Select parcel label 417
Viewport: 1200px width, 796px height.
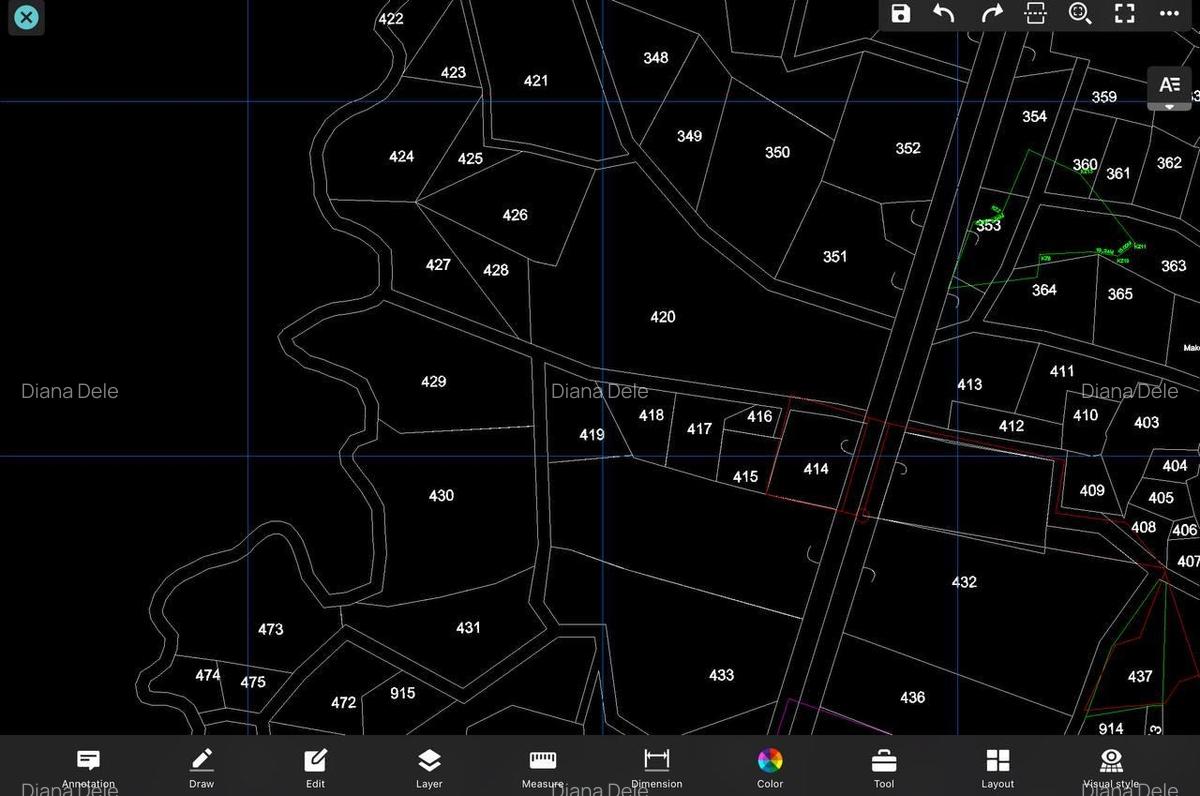[699, 429]
